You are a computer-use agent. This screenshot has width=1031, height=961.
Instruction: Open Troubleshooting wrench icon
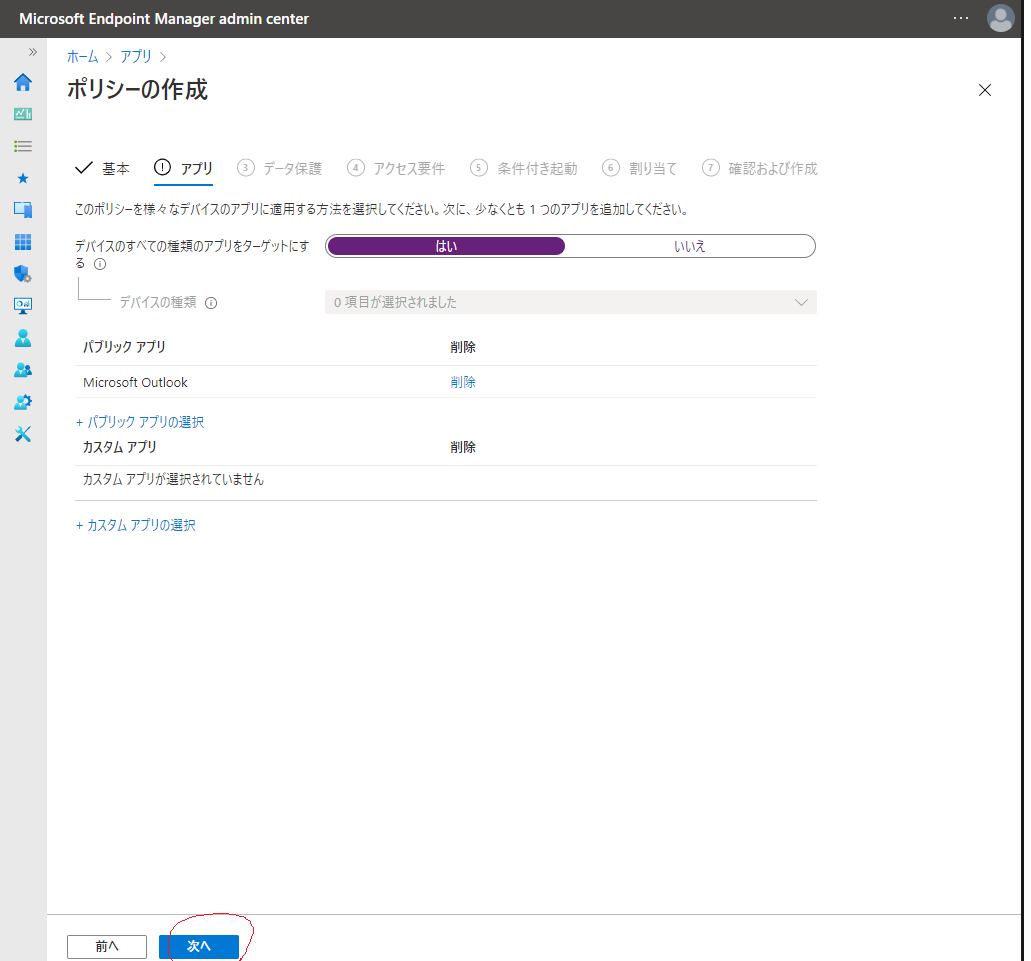23,434
